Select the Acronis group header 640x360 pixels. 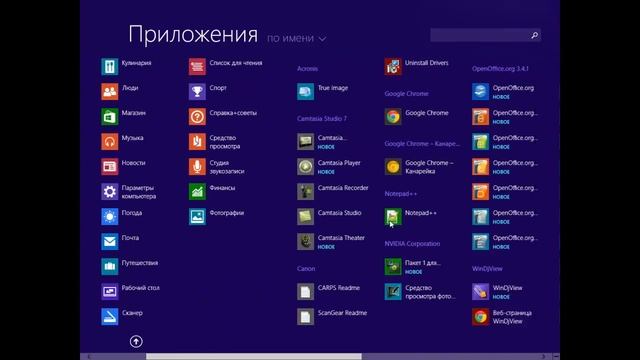tap(307, 69)
